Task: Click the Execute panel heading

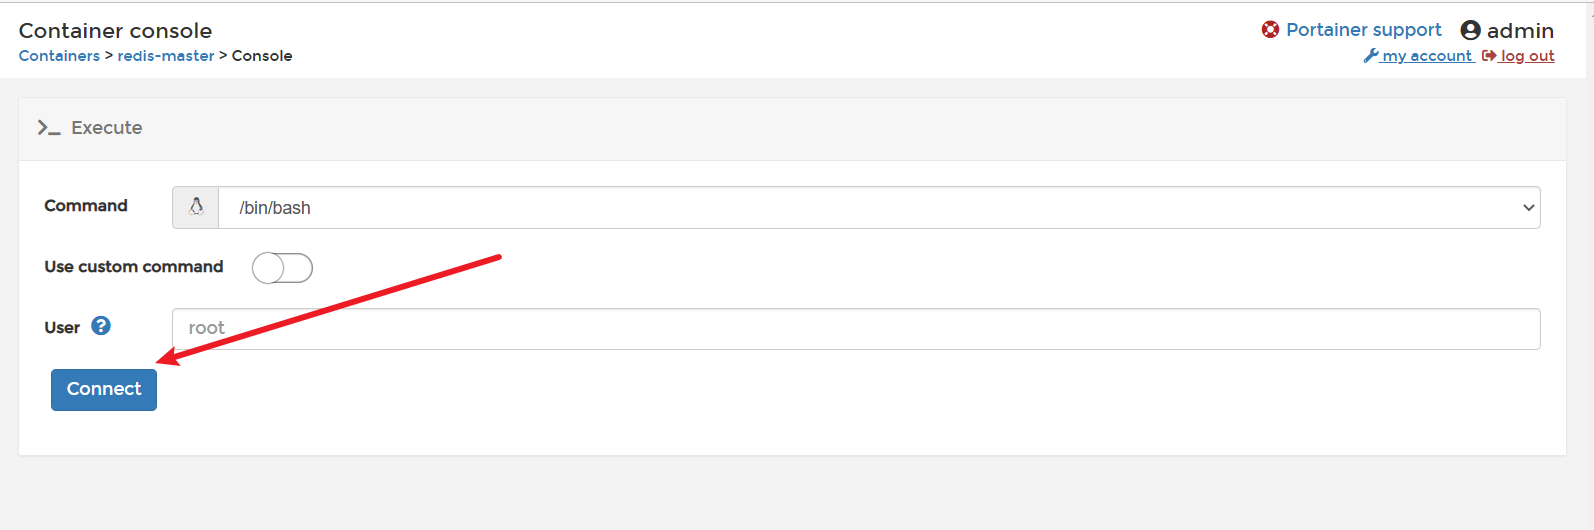Action: tap(107, 128)
